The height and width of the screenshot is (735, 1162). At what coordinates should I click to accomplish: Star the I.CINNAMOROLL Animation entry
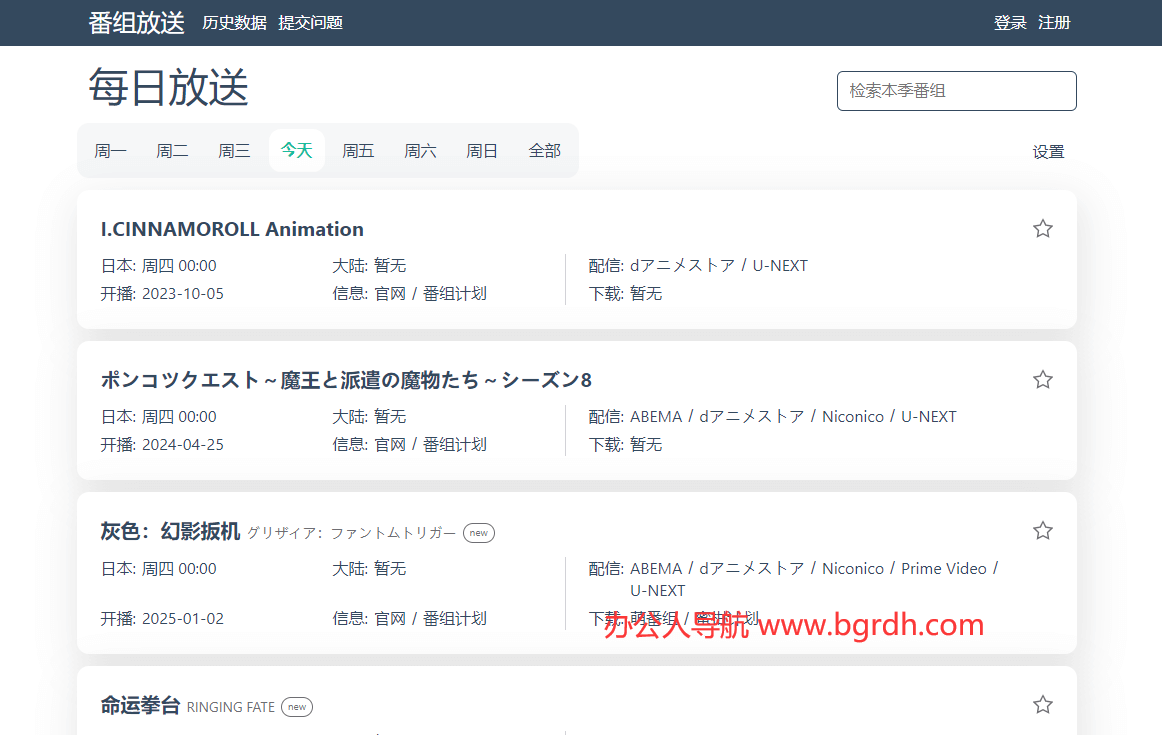1042,229
